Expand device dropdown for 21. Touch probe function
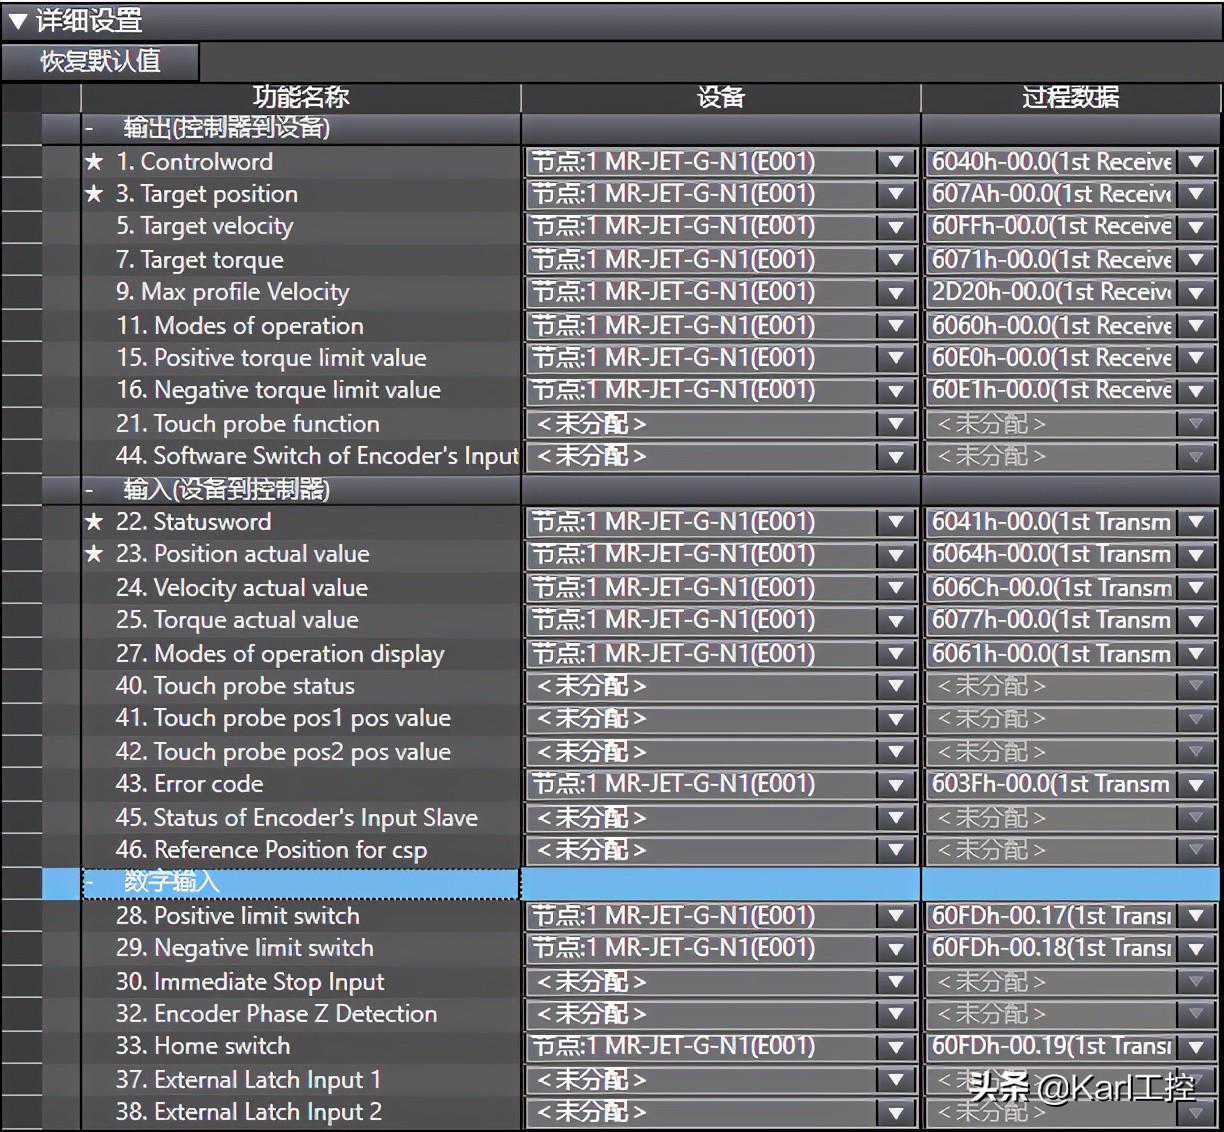The image size is (1224, 1132). point(896,424)
